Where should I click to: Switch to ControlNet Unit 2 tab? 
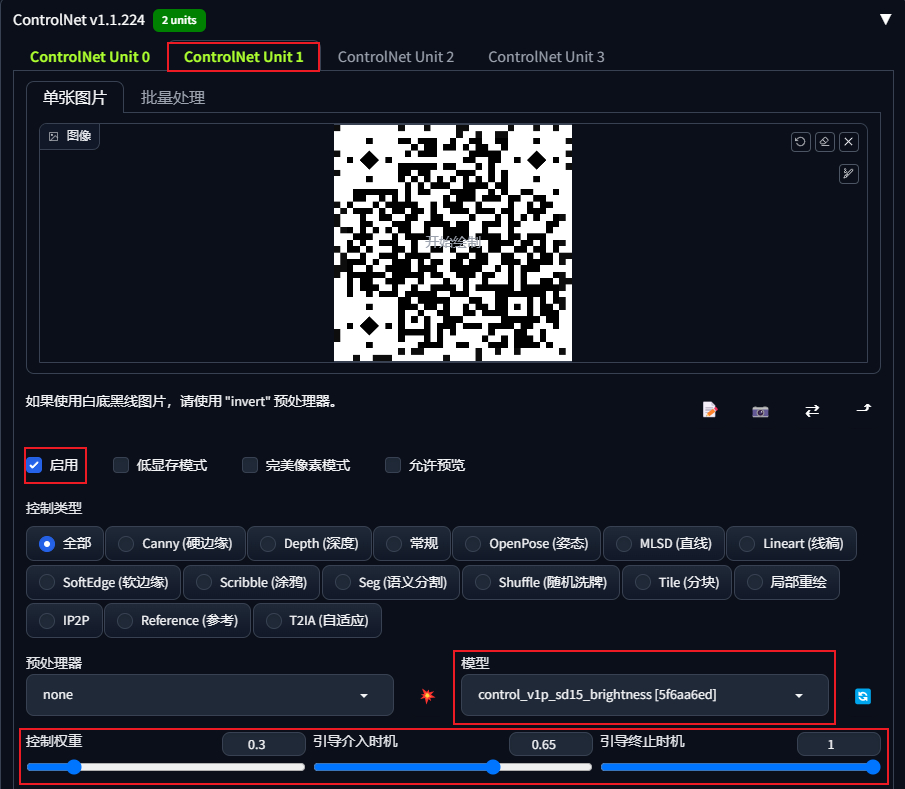(x=396, y=57)
